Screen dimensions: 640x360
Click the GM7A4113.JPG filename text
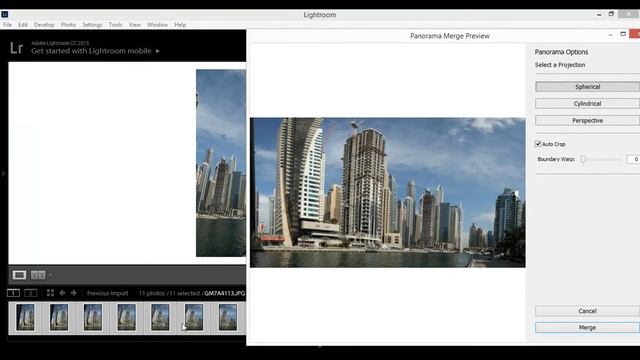click(224, 293)
